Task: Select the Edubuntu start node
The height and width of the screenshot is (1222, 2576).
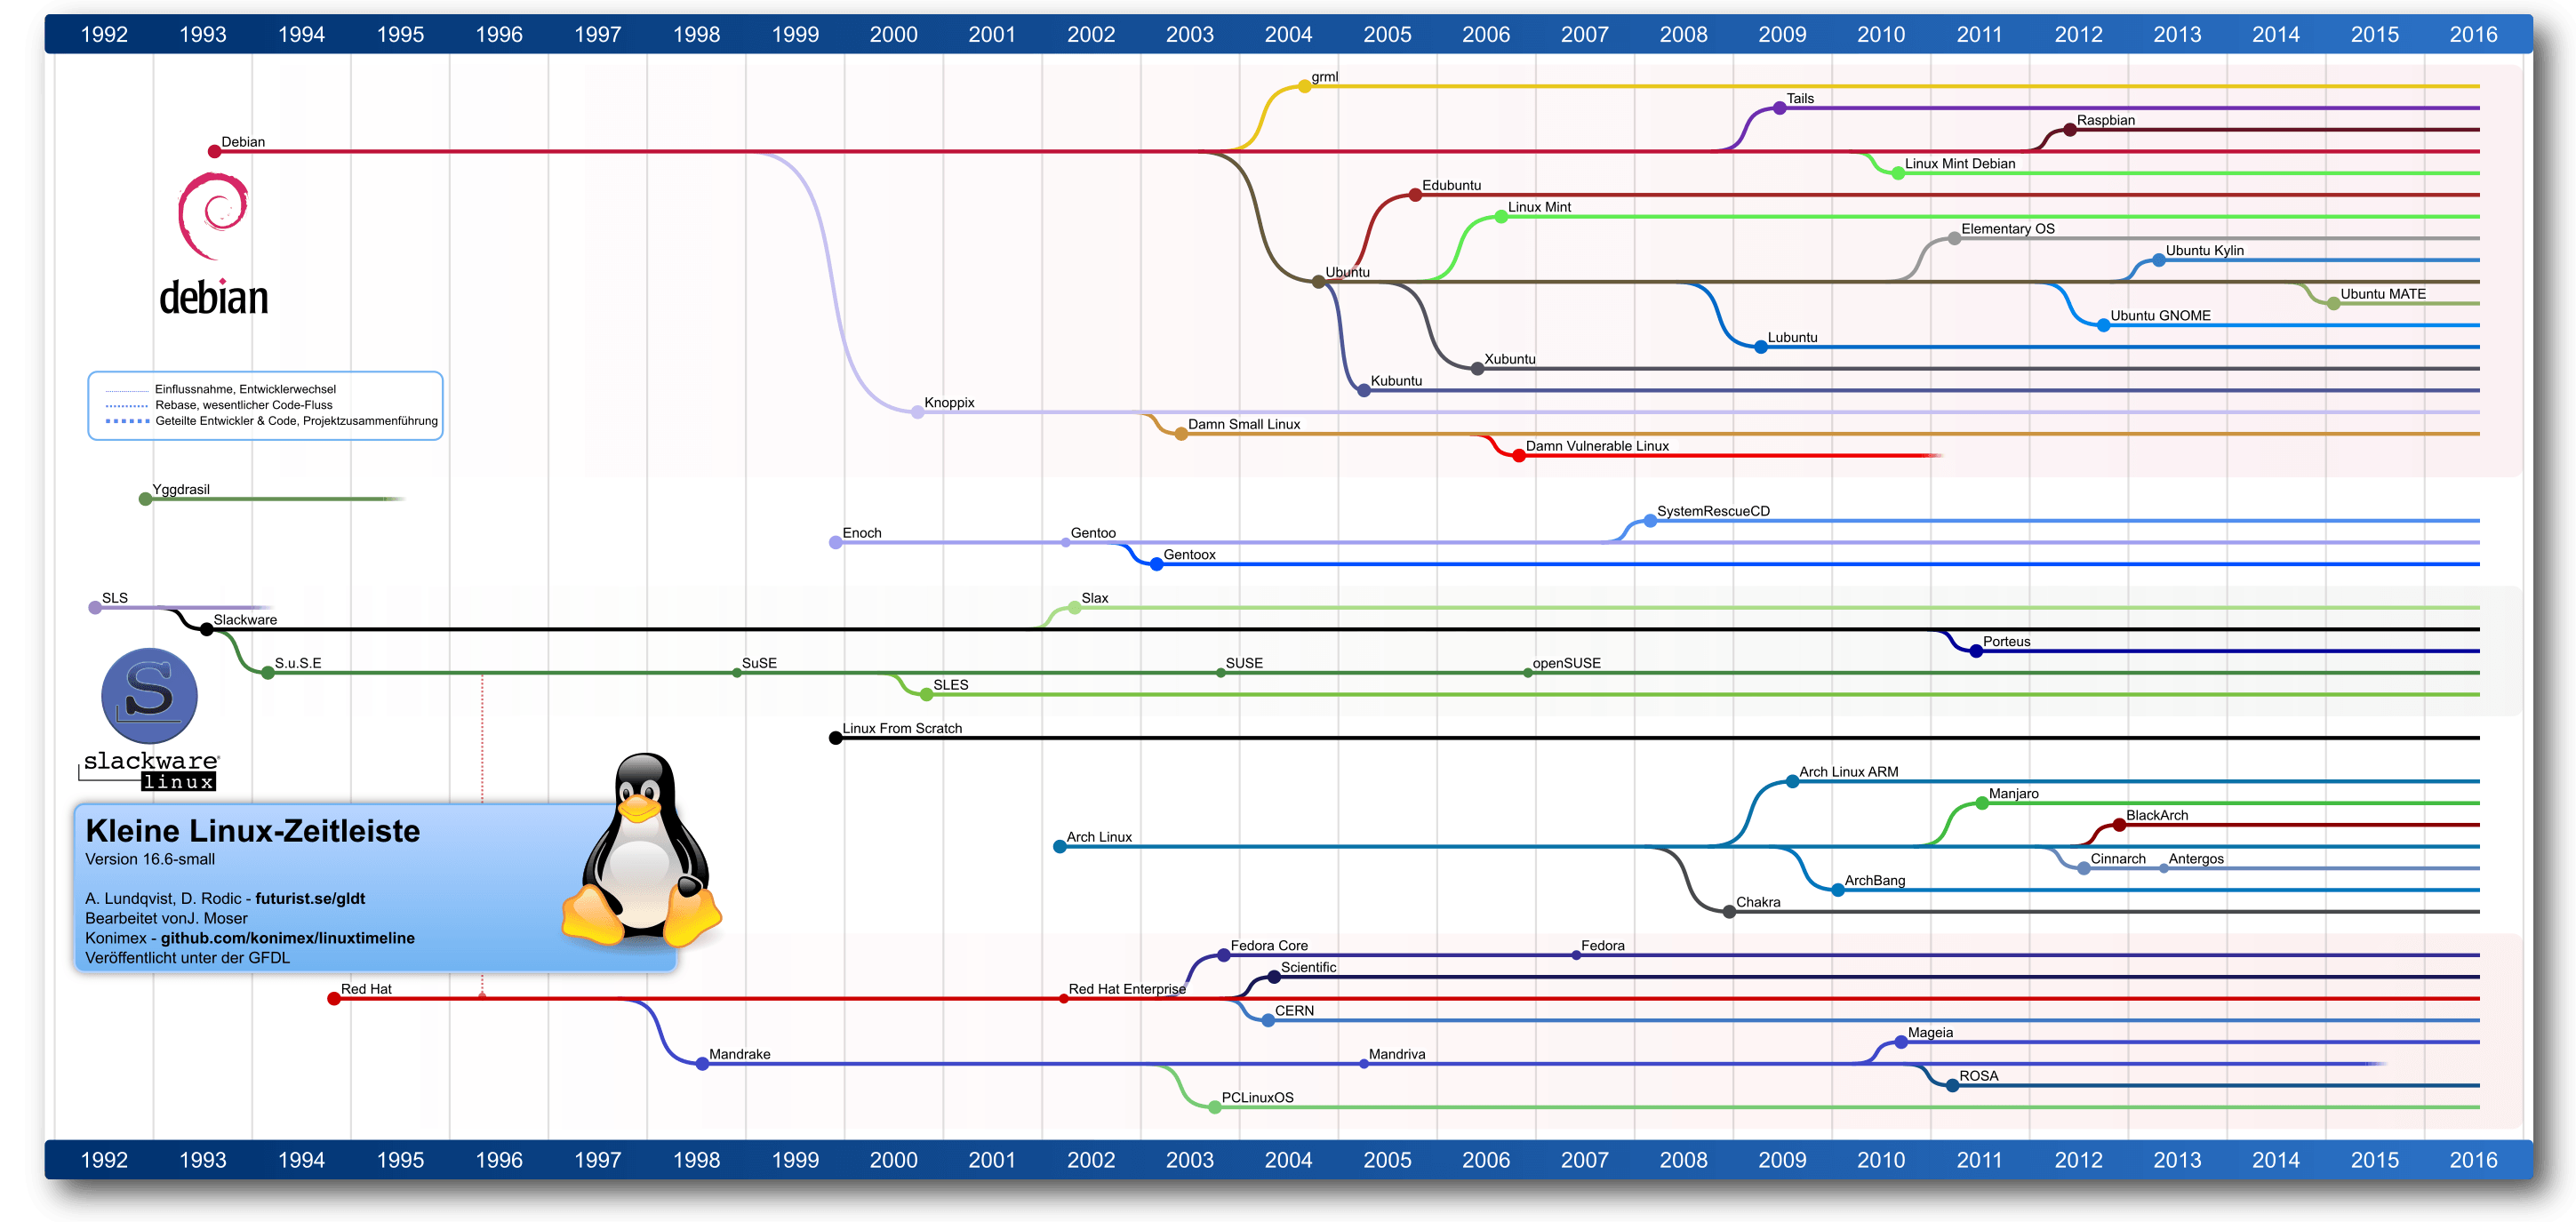Action: [1415, 195]
